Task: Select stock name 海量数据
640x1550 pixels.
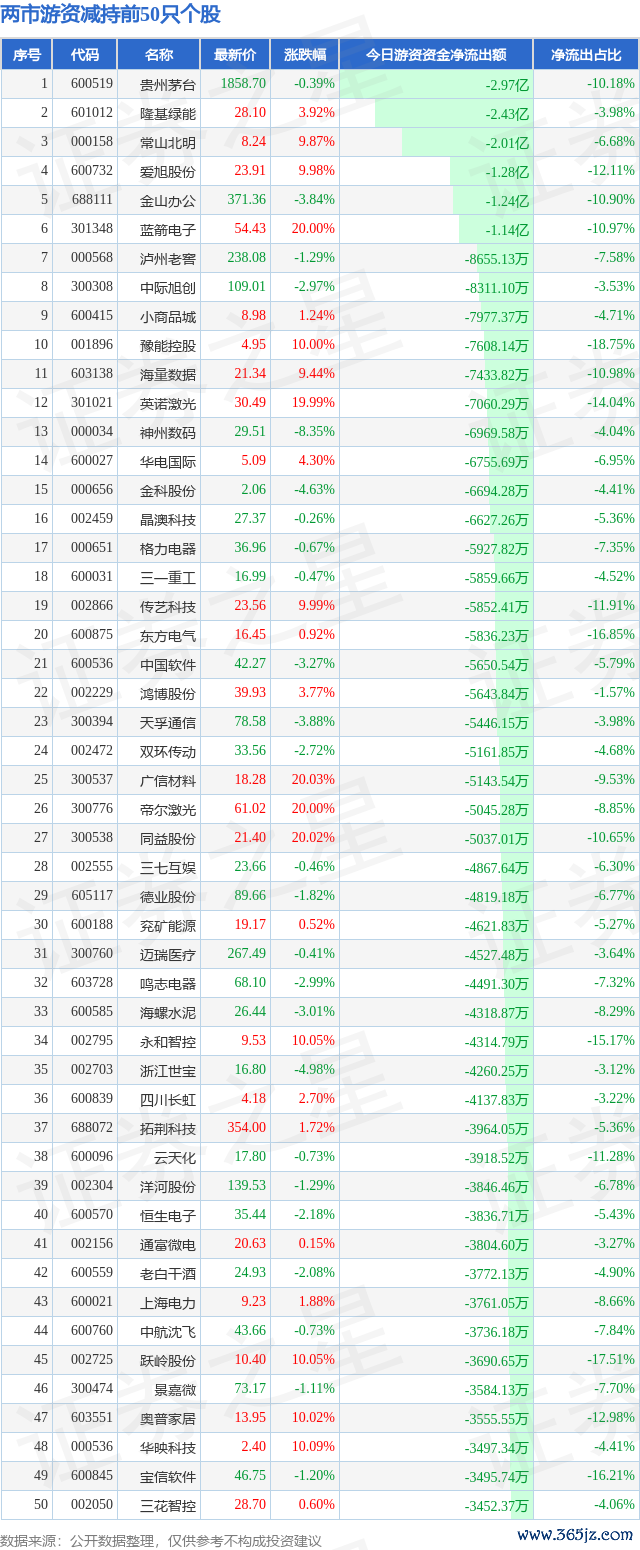Action: pyautogui.click(x=168, y=374)
